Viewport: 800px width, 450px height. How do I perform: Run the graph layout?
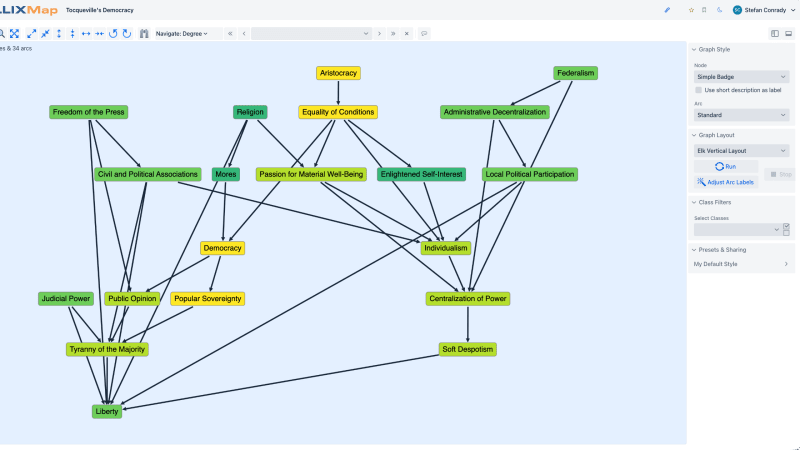point(726,167)
